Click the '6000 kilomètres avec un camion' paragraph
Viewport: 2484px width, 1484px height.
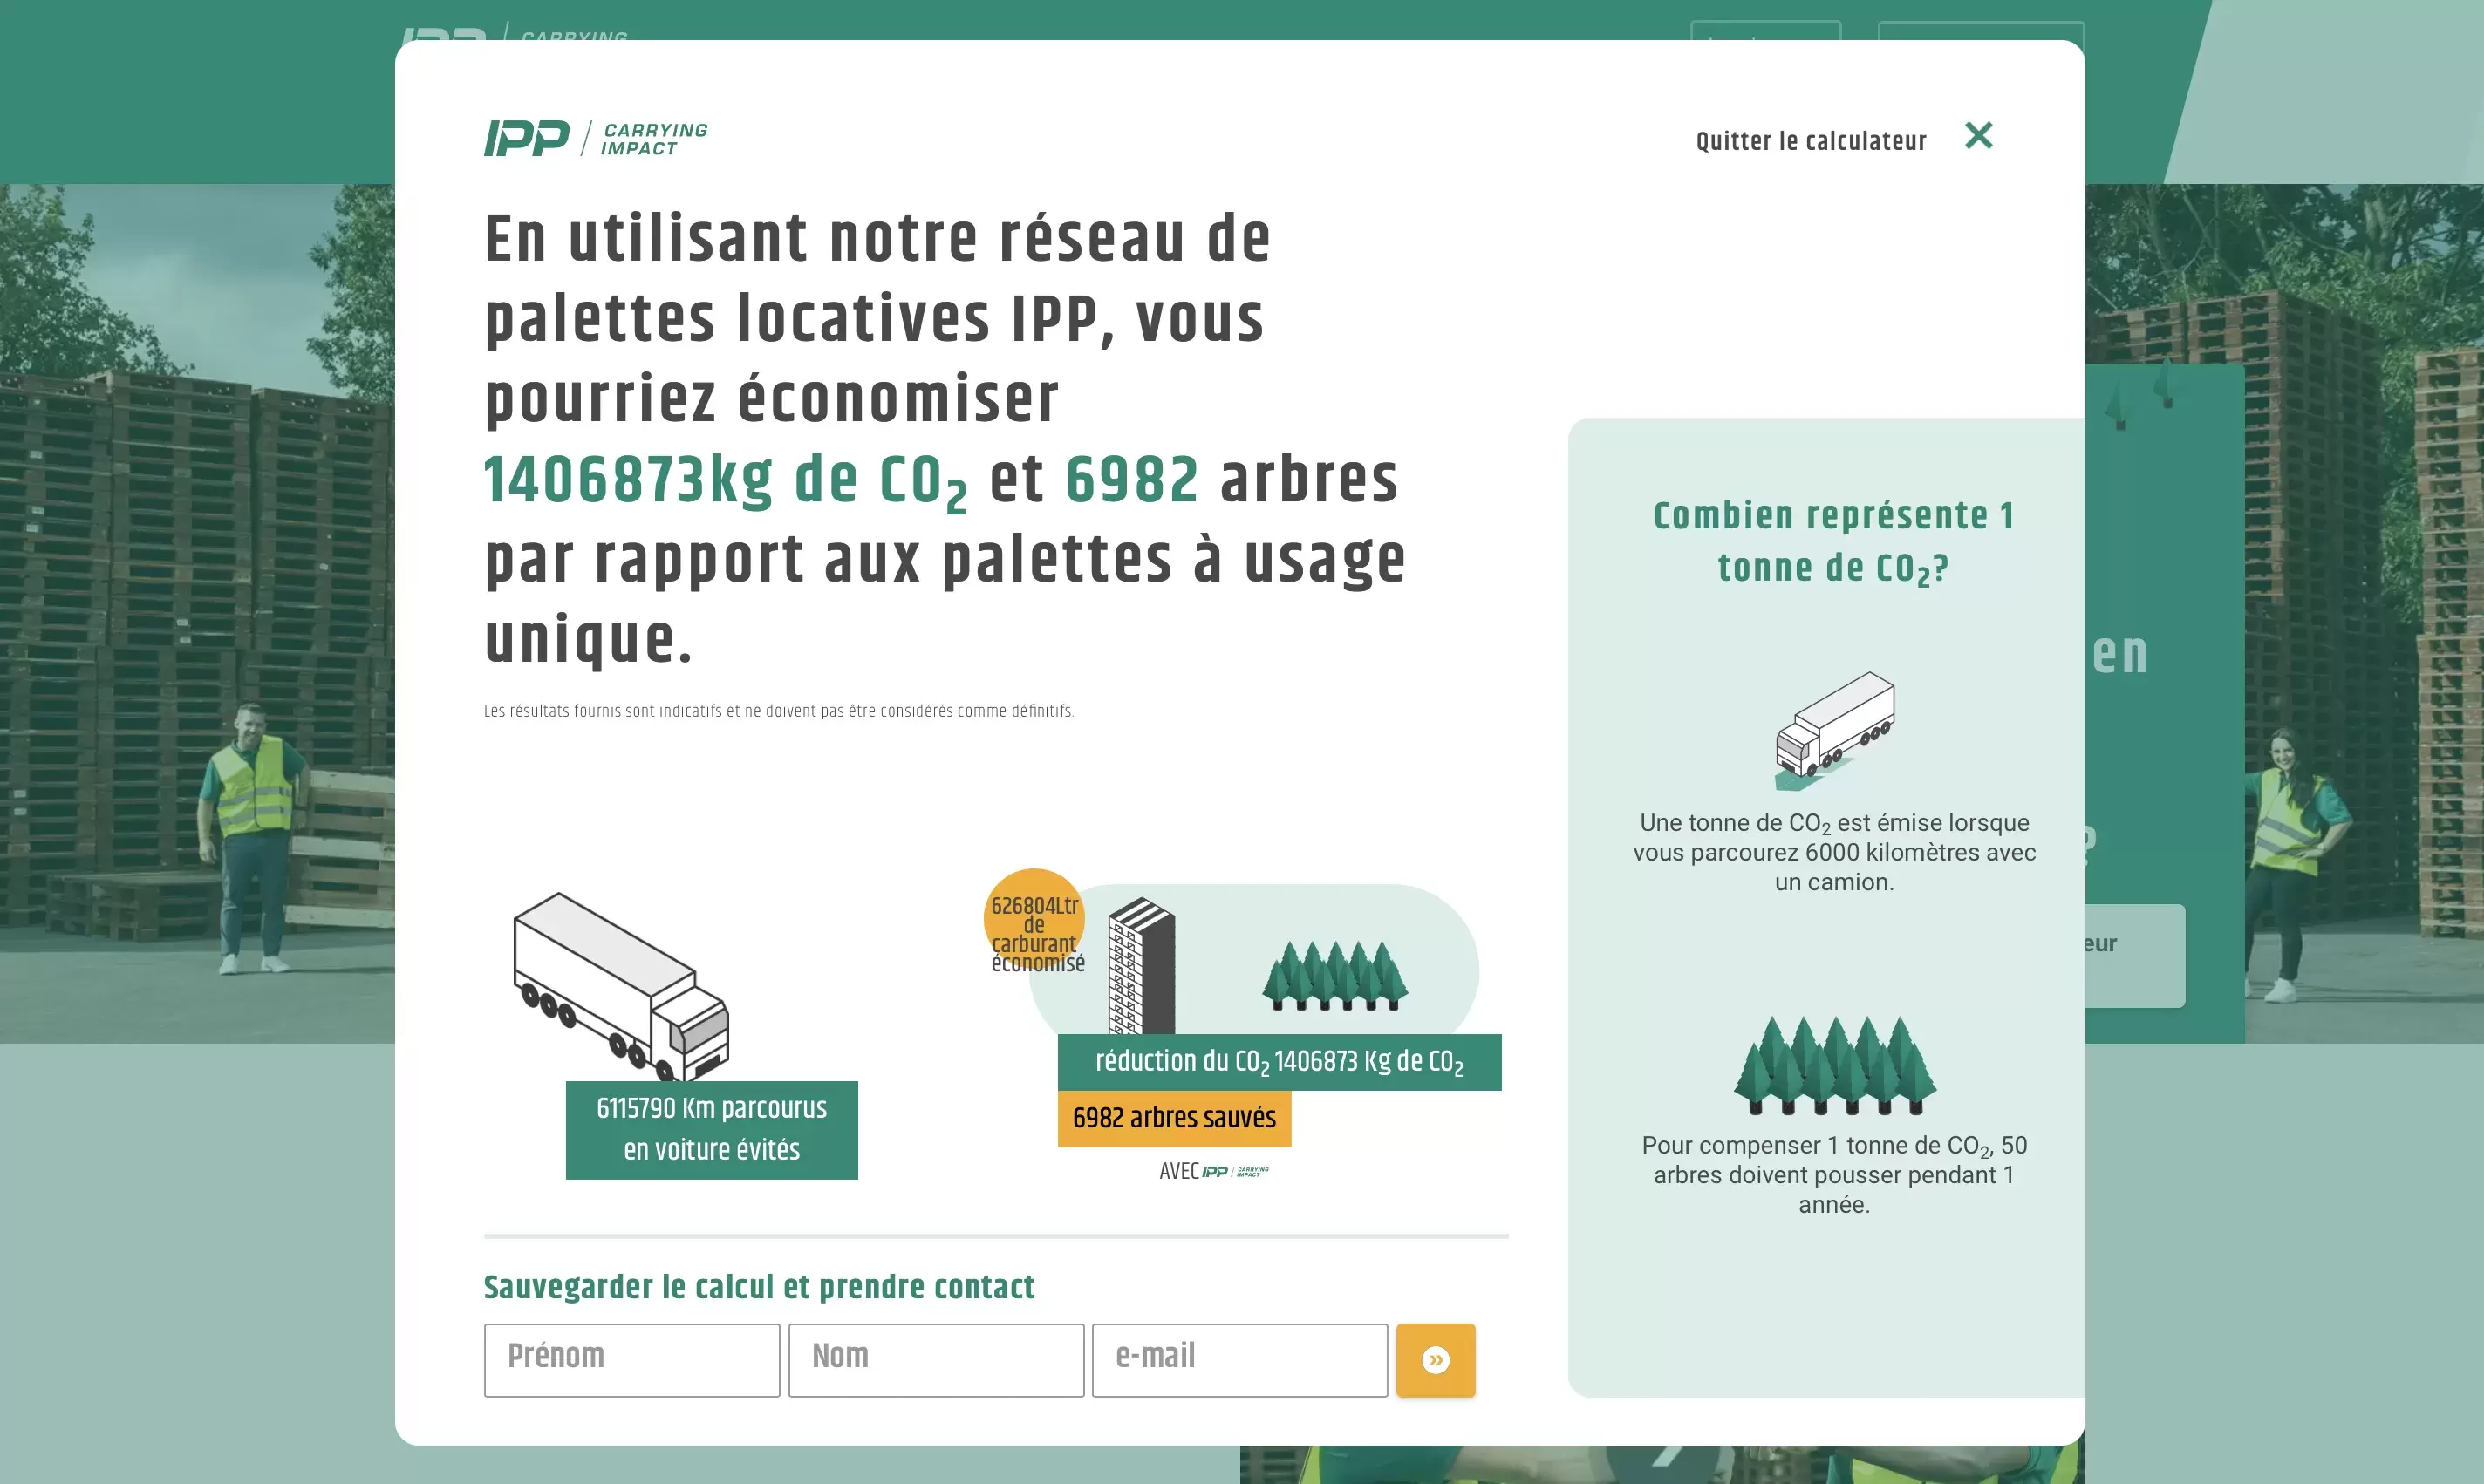[1834, 852]
